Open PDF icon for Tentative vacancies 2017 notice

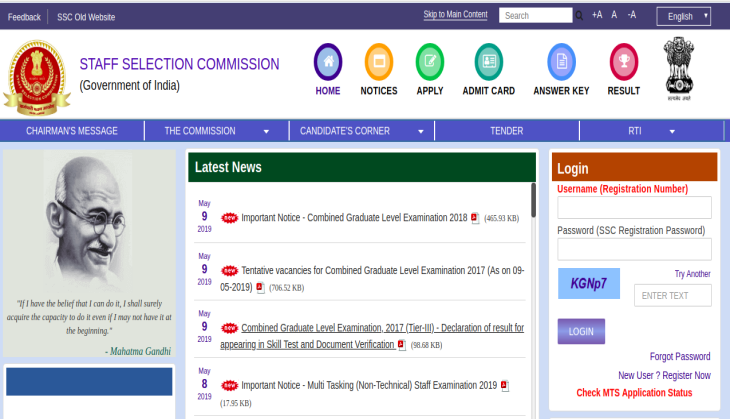pos(260,288)
